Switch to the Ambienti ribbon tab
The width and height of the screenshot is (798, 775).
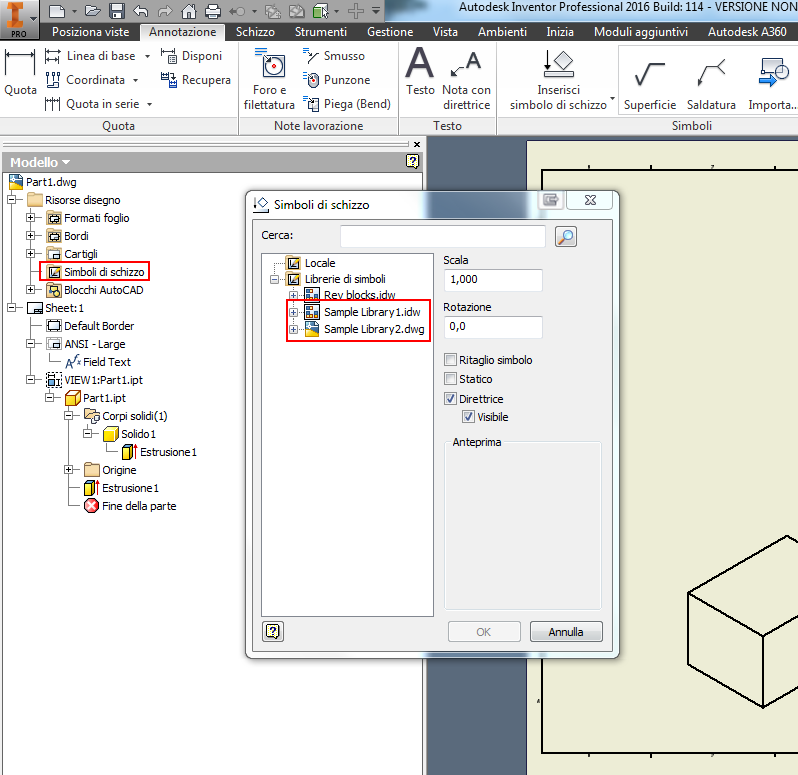pos(502,32)
